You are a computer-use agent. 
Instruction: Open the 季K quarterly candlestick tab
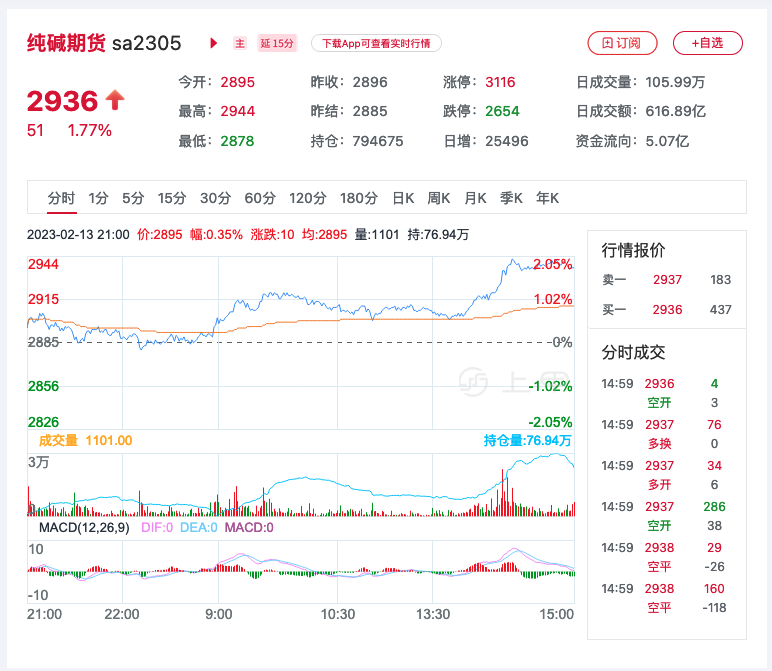511,198
